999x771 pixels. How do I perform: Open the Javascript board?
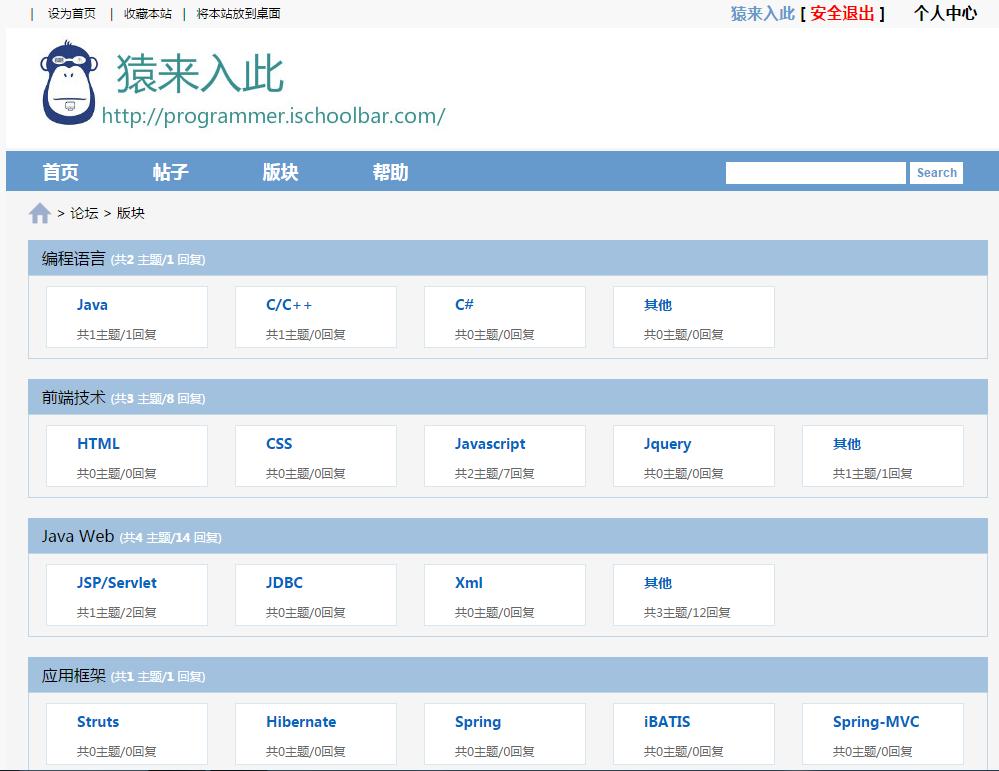(490, 444)
